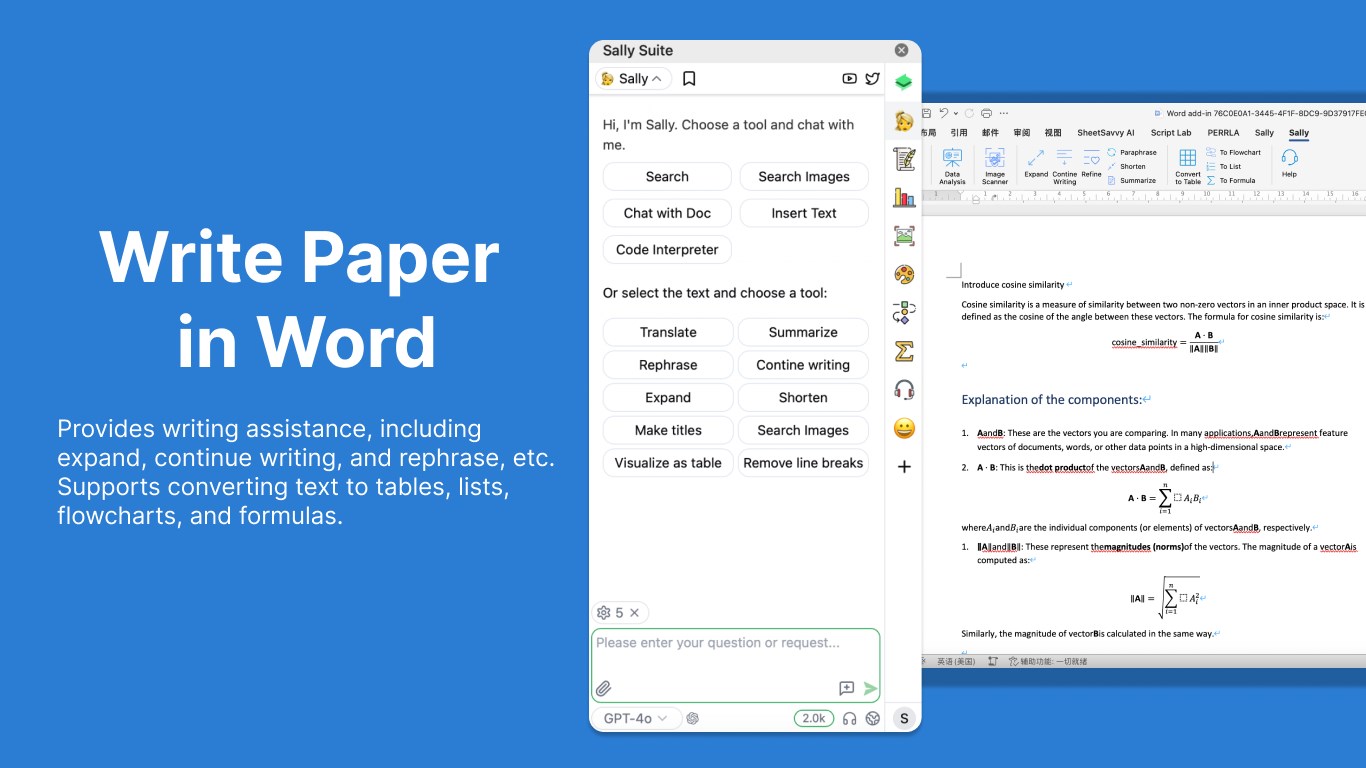Click the Contine writing button in the Sally panel
The image size is (1366, 768).
click(x=803, y=365)
